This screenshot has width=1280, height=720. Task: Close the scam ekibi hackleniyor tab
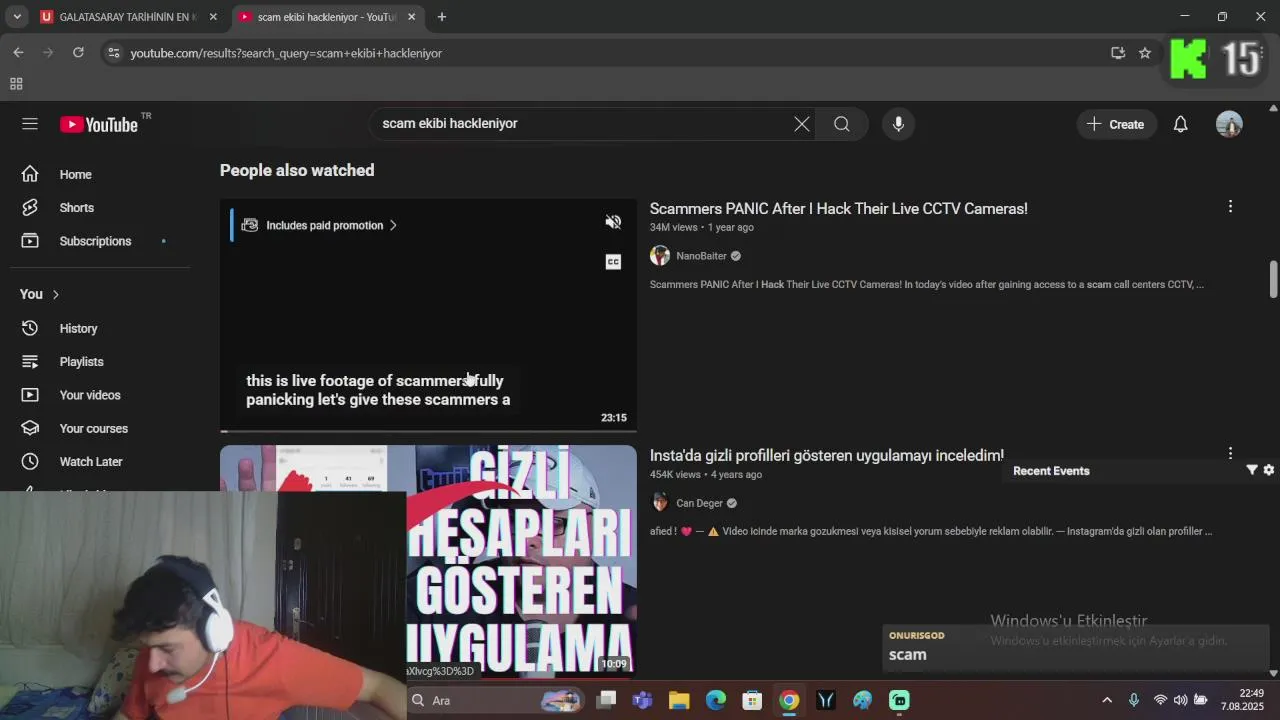click(411, 17)
